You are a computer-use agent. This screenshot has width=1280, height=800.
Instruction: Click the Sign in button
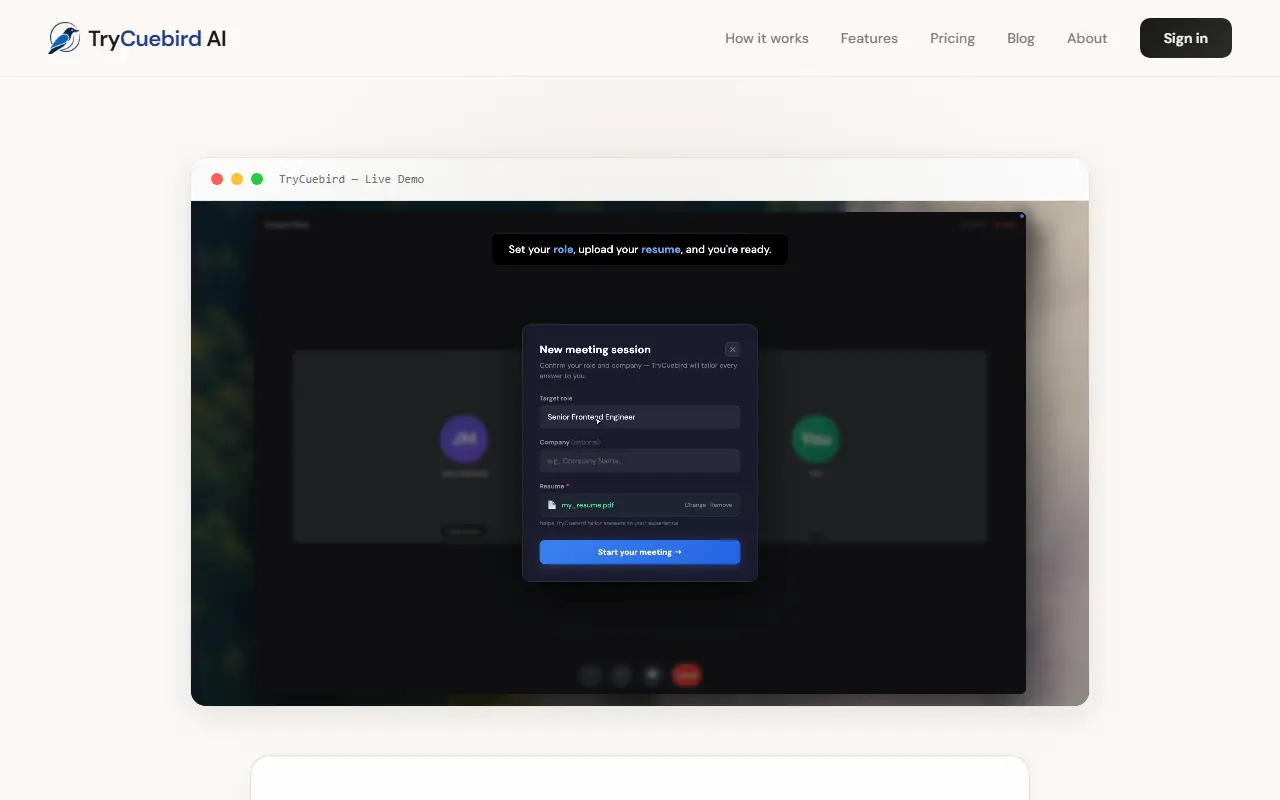coord(1186,38)
